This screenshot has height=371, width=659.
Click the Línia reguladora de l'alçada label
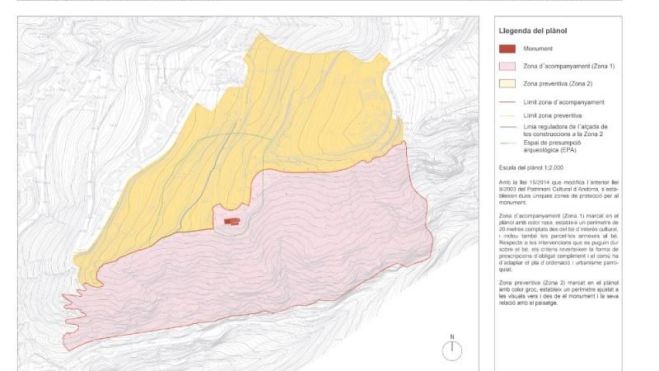click(x=565, y=130)
